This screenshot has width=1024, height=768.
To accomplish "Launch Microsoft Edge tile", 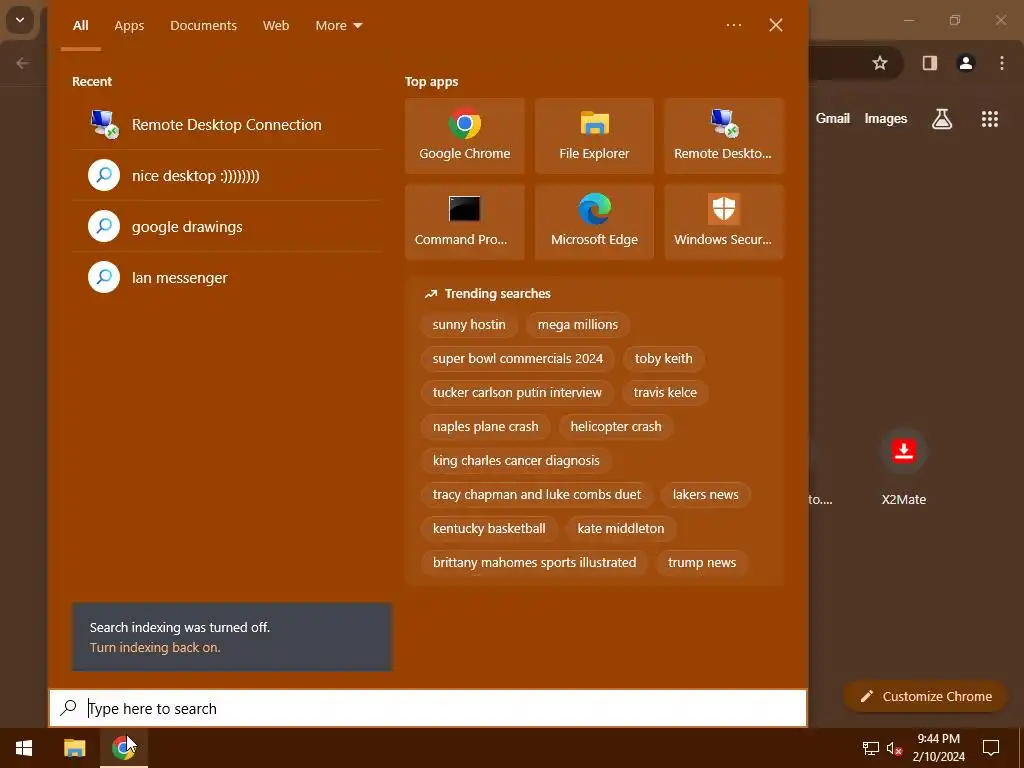I will [594, 222].
